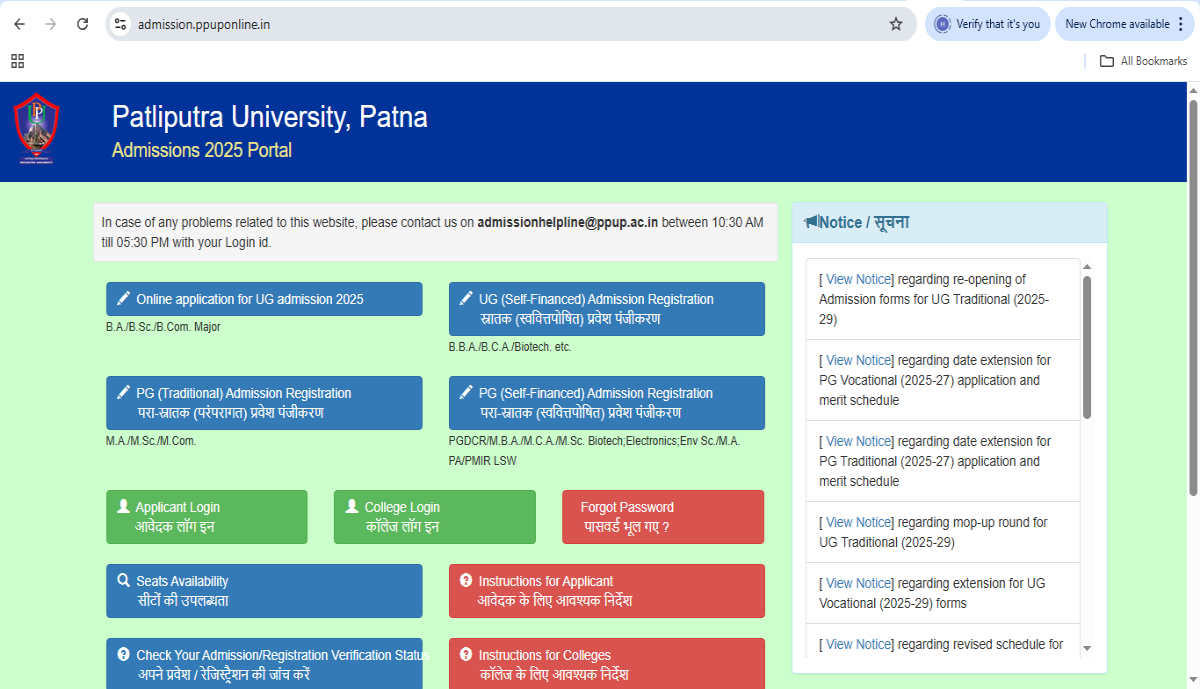Click B.A./B.Sc./B.Com. Major caption
The image size is (1200, 689).
tap(163, 327)
